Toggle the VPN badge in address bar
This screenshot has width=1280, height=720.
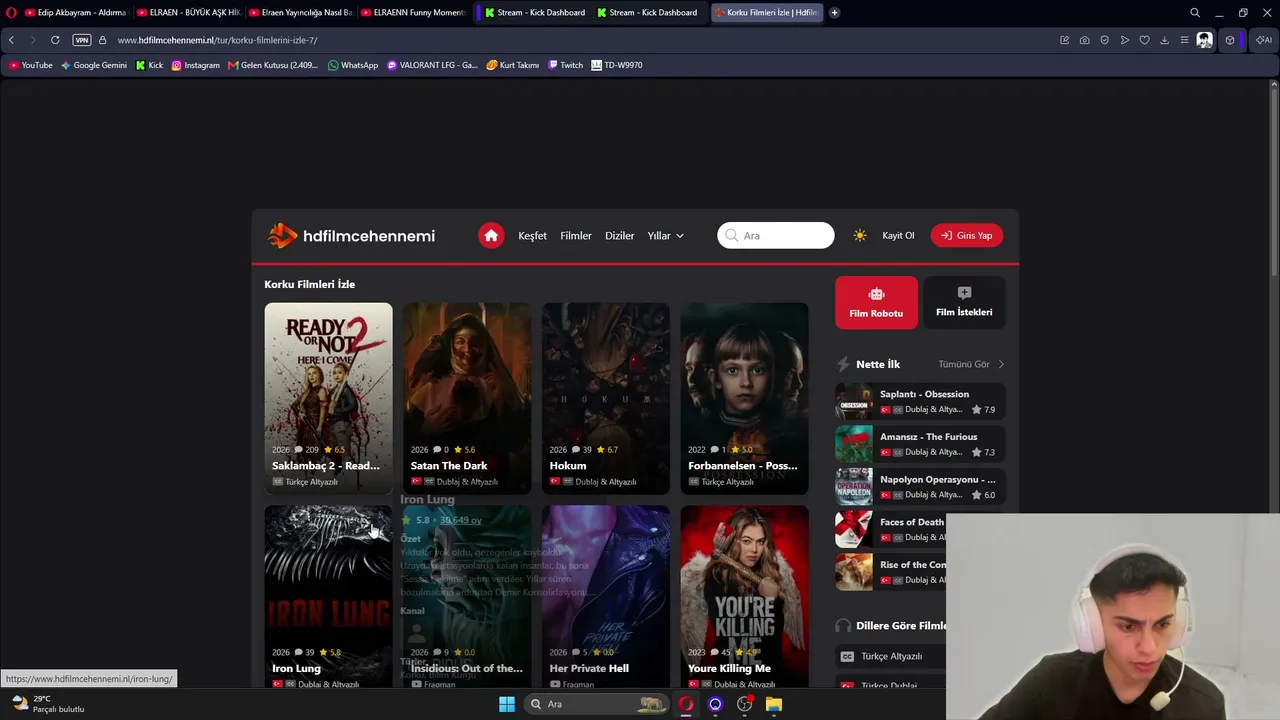pyautogui.click(x=82, y=40)
